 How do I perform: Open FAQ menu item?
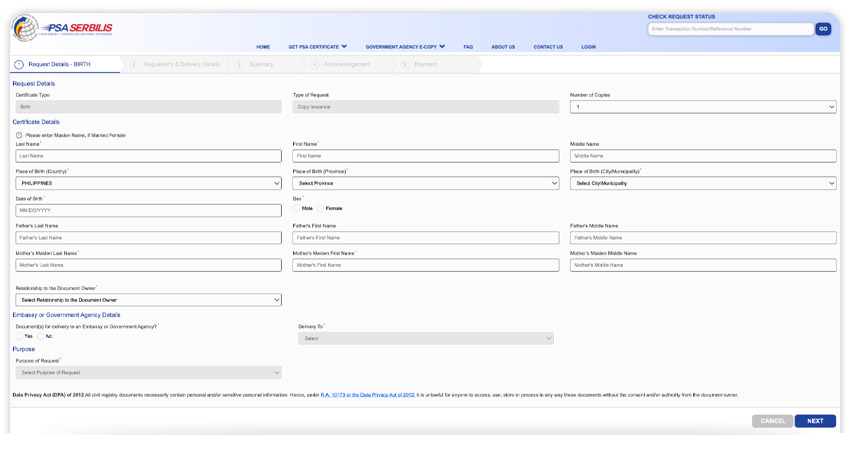tap(468, 47)
